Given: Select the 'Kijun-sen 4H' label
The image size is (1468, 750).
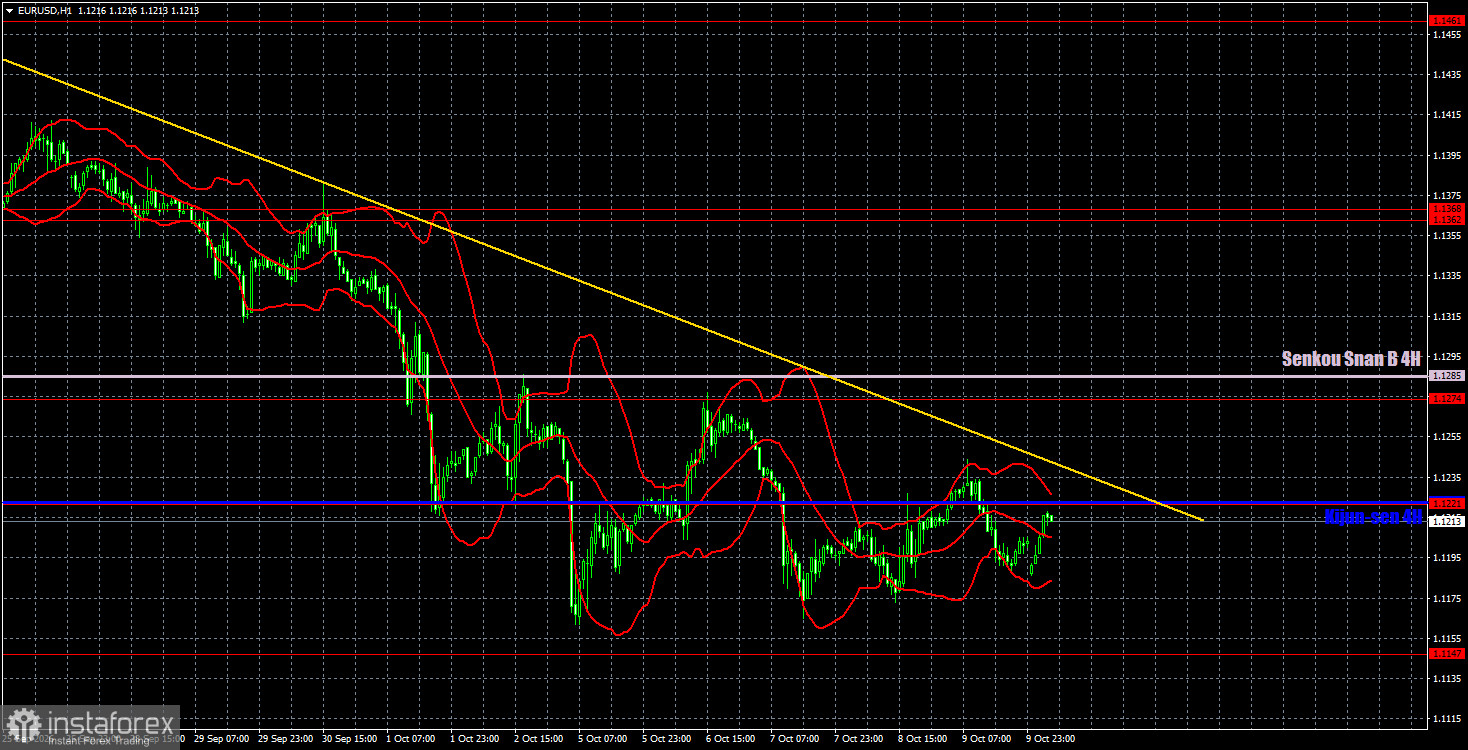Looking at the screenshot, I should [x=1373, y=517].
